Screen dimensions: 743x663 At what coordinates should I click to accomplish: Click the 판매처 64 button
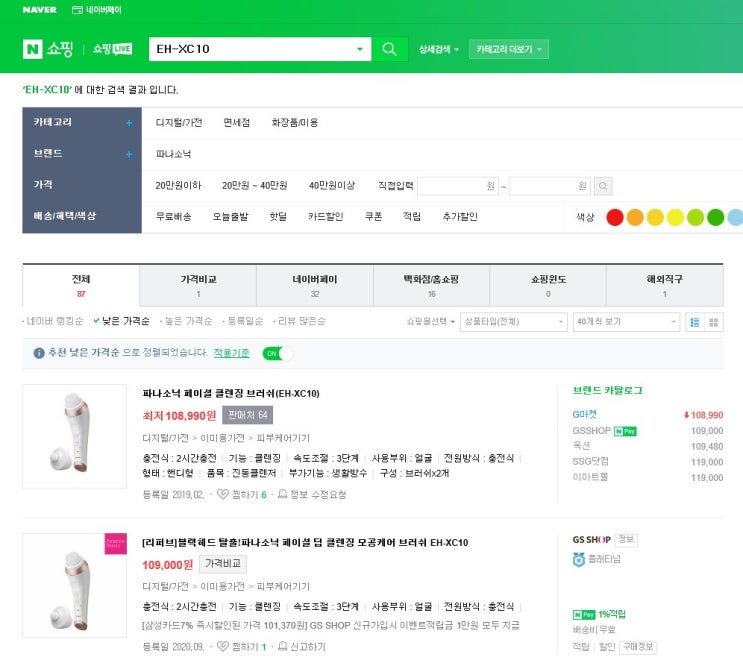point(247,415)
